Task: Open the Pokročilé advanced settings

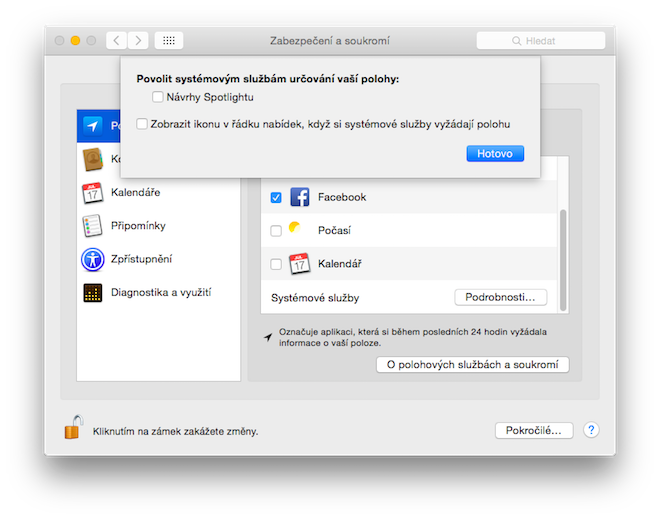Action: pos(534,431)
